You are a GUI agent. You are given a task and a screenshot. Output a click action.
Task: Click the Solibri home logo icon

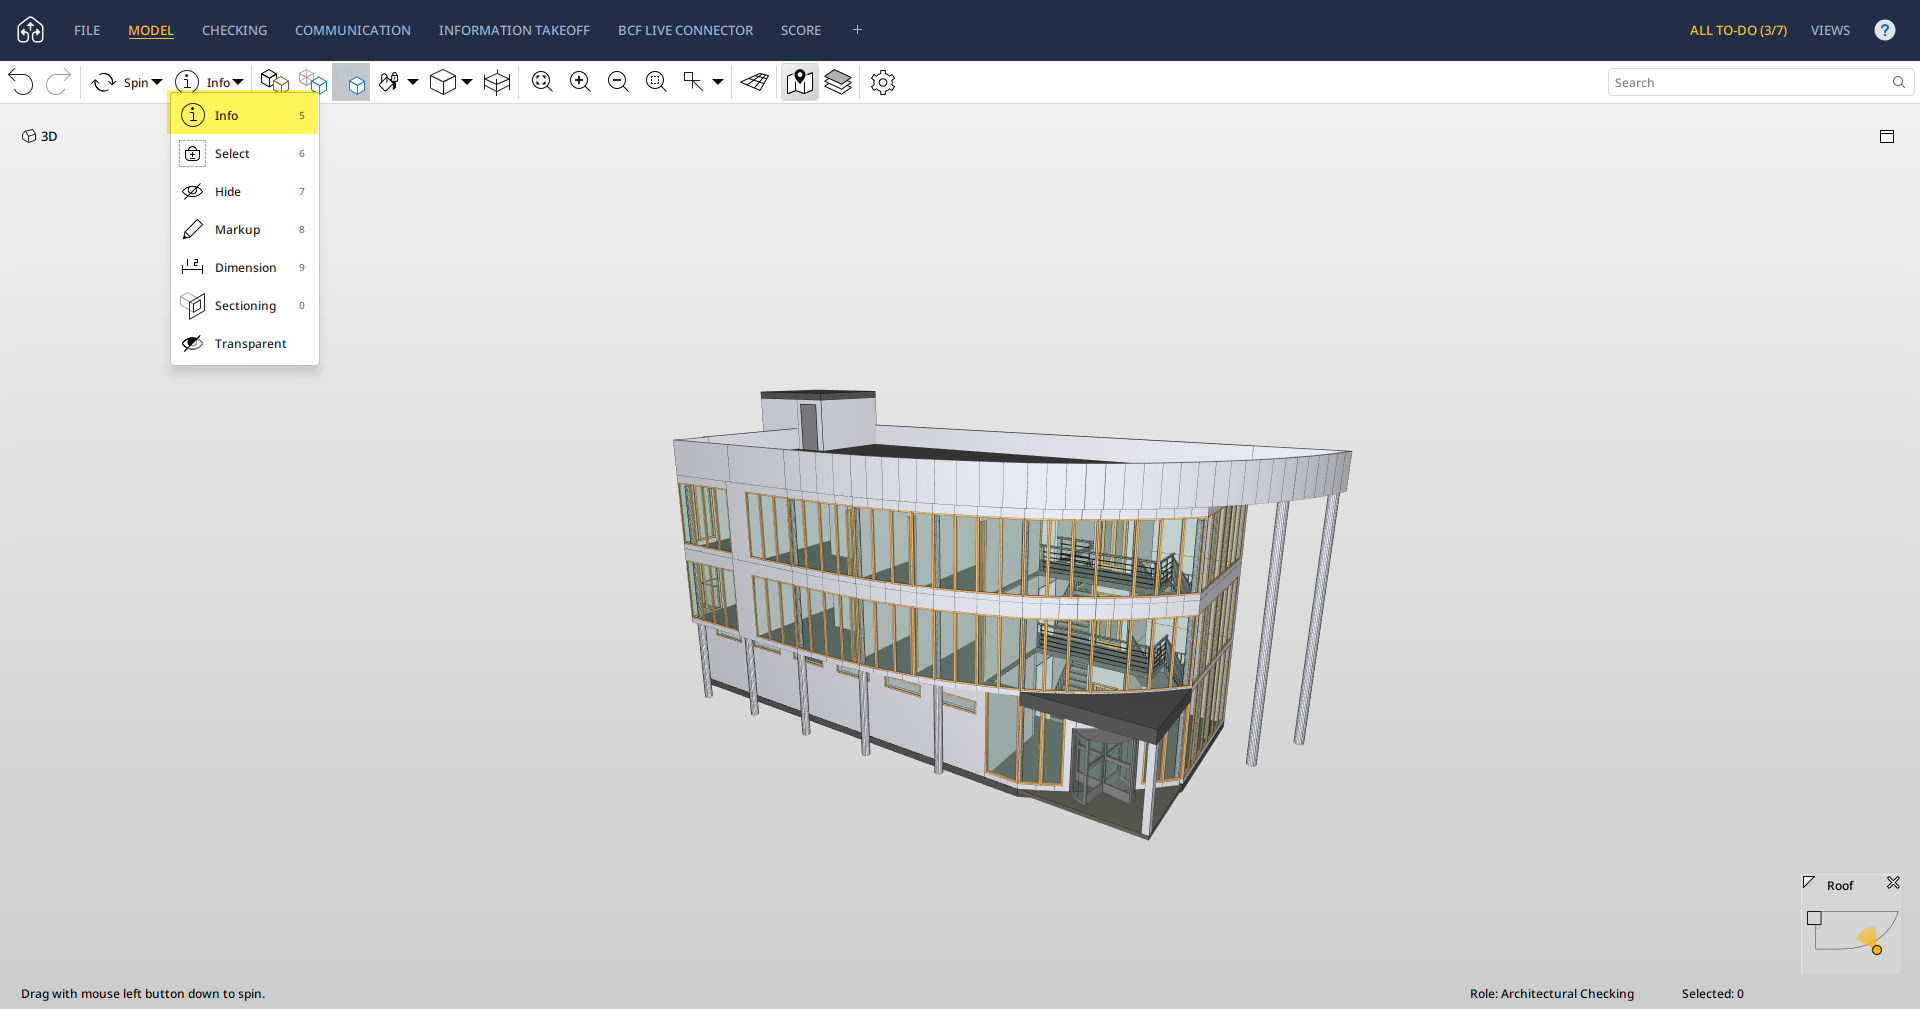(31, 30)
